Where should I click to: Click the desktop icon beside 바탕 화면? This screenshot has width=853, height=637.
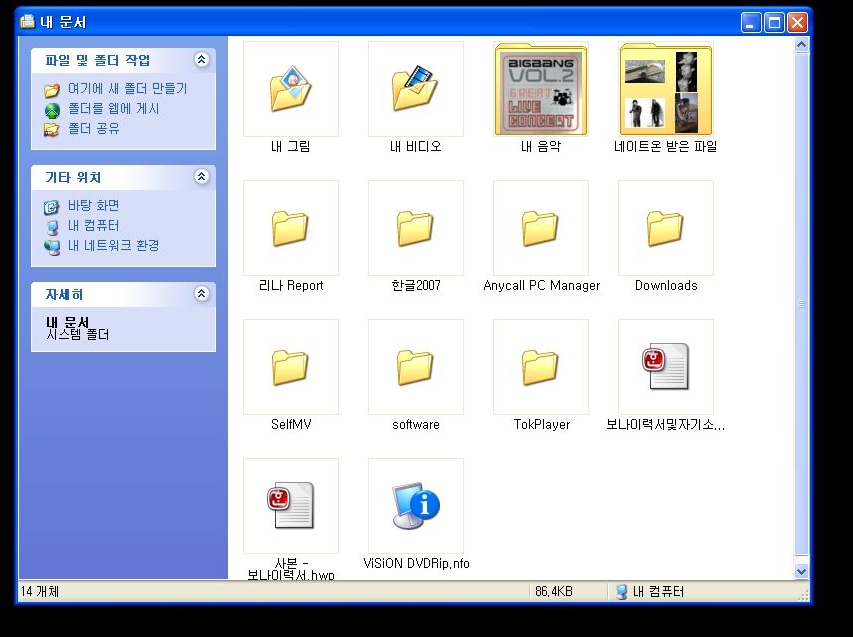click(x=52, y=207)
